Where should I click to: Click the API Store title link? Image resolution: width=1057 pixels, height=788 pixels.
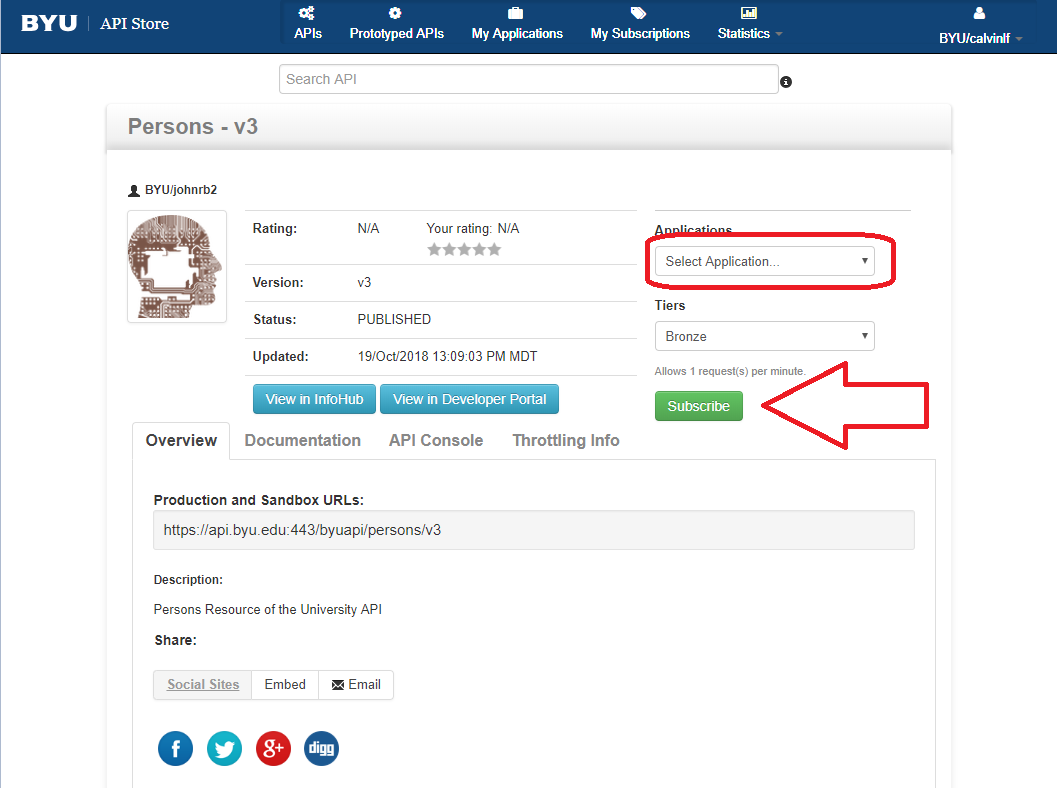pyautogui.click(x=135, y=24)
